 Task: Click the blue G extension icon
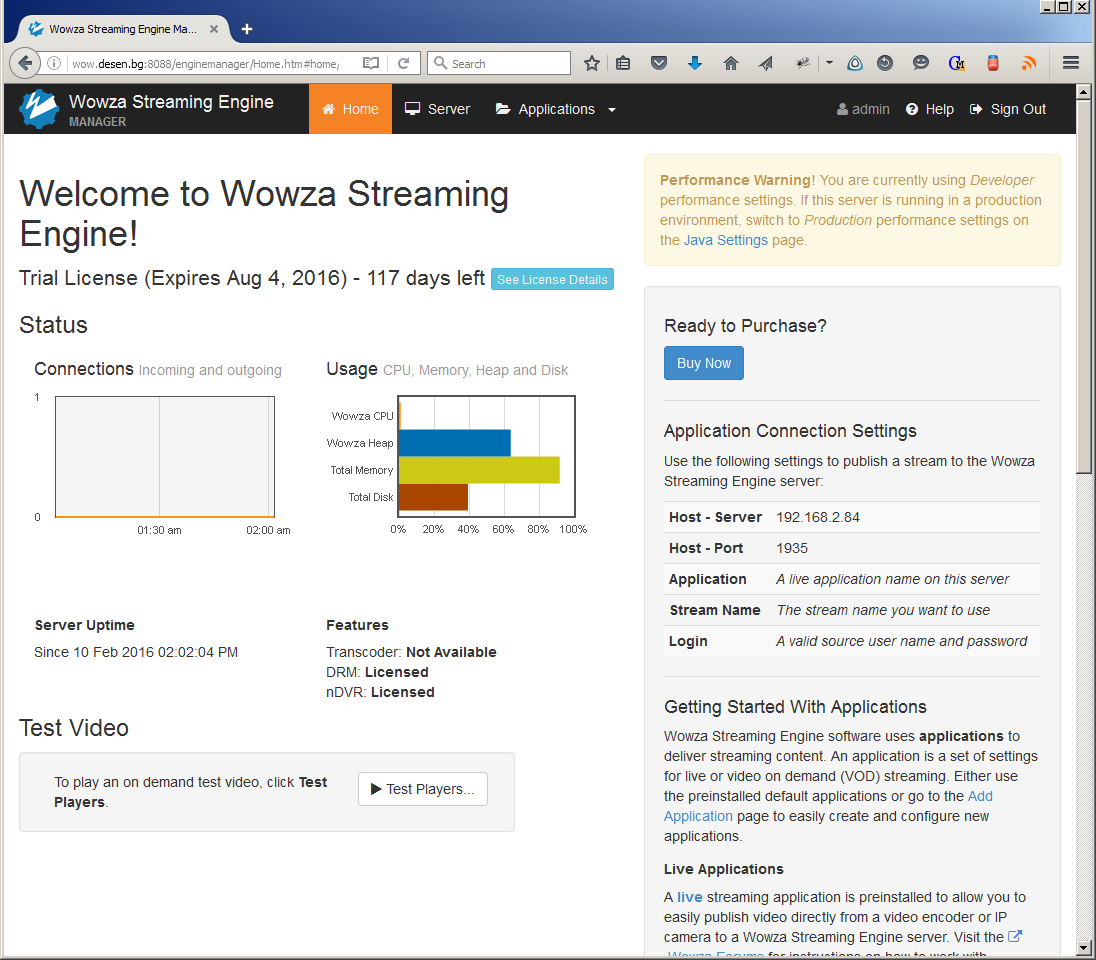click(956, 63)
